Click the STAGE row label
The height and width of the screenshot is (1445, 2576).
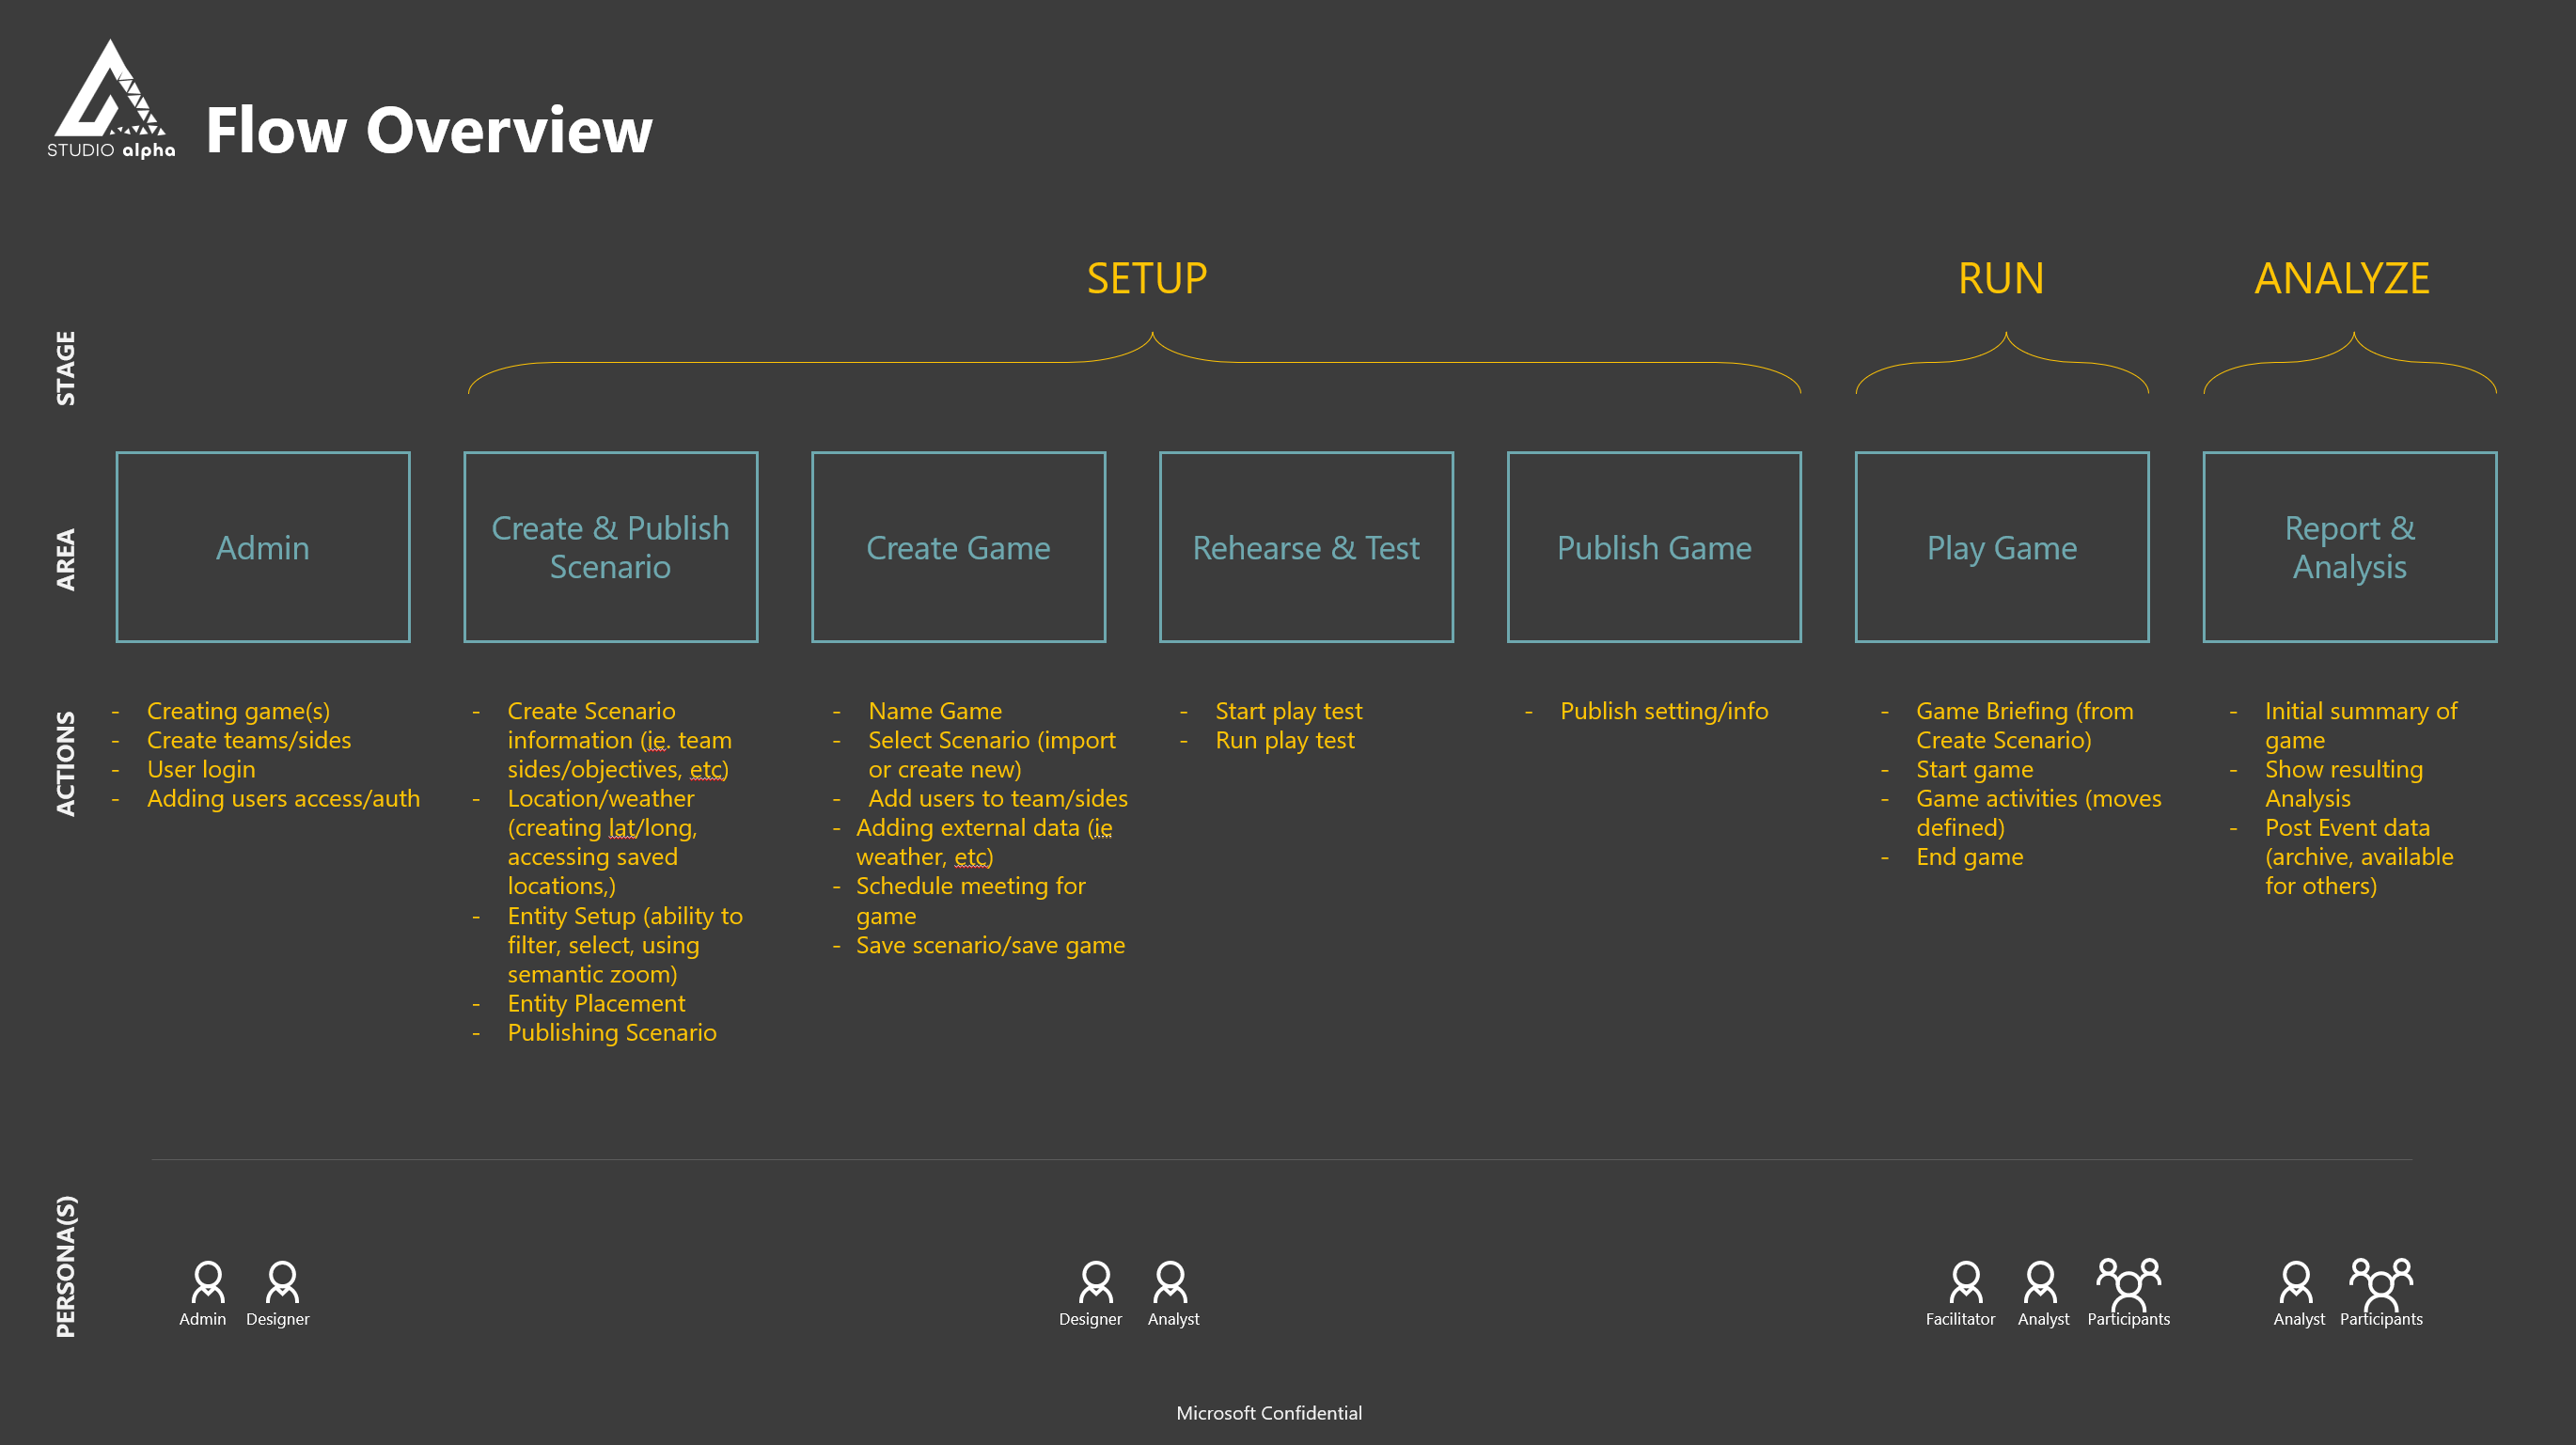(66, 368)
